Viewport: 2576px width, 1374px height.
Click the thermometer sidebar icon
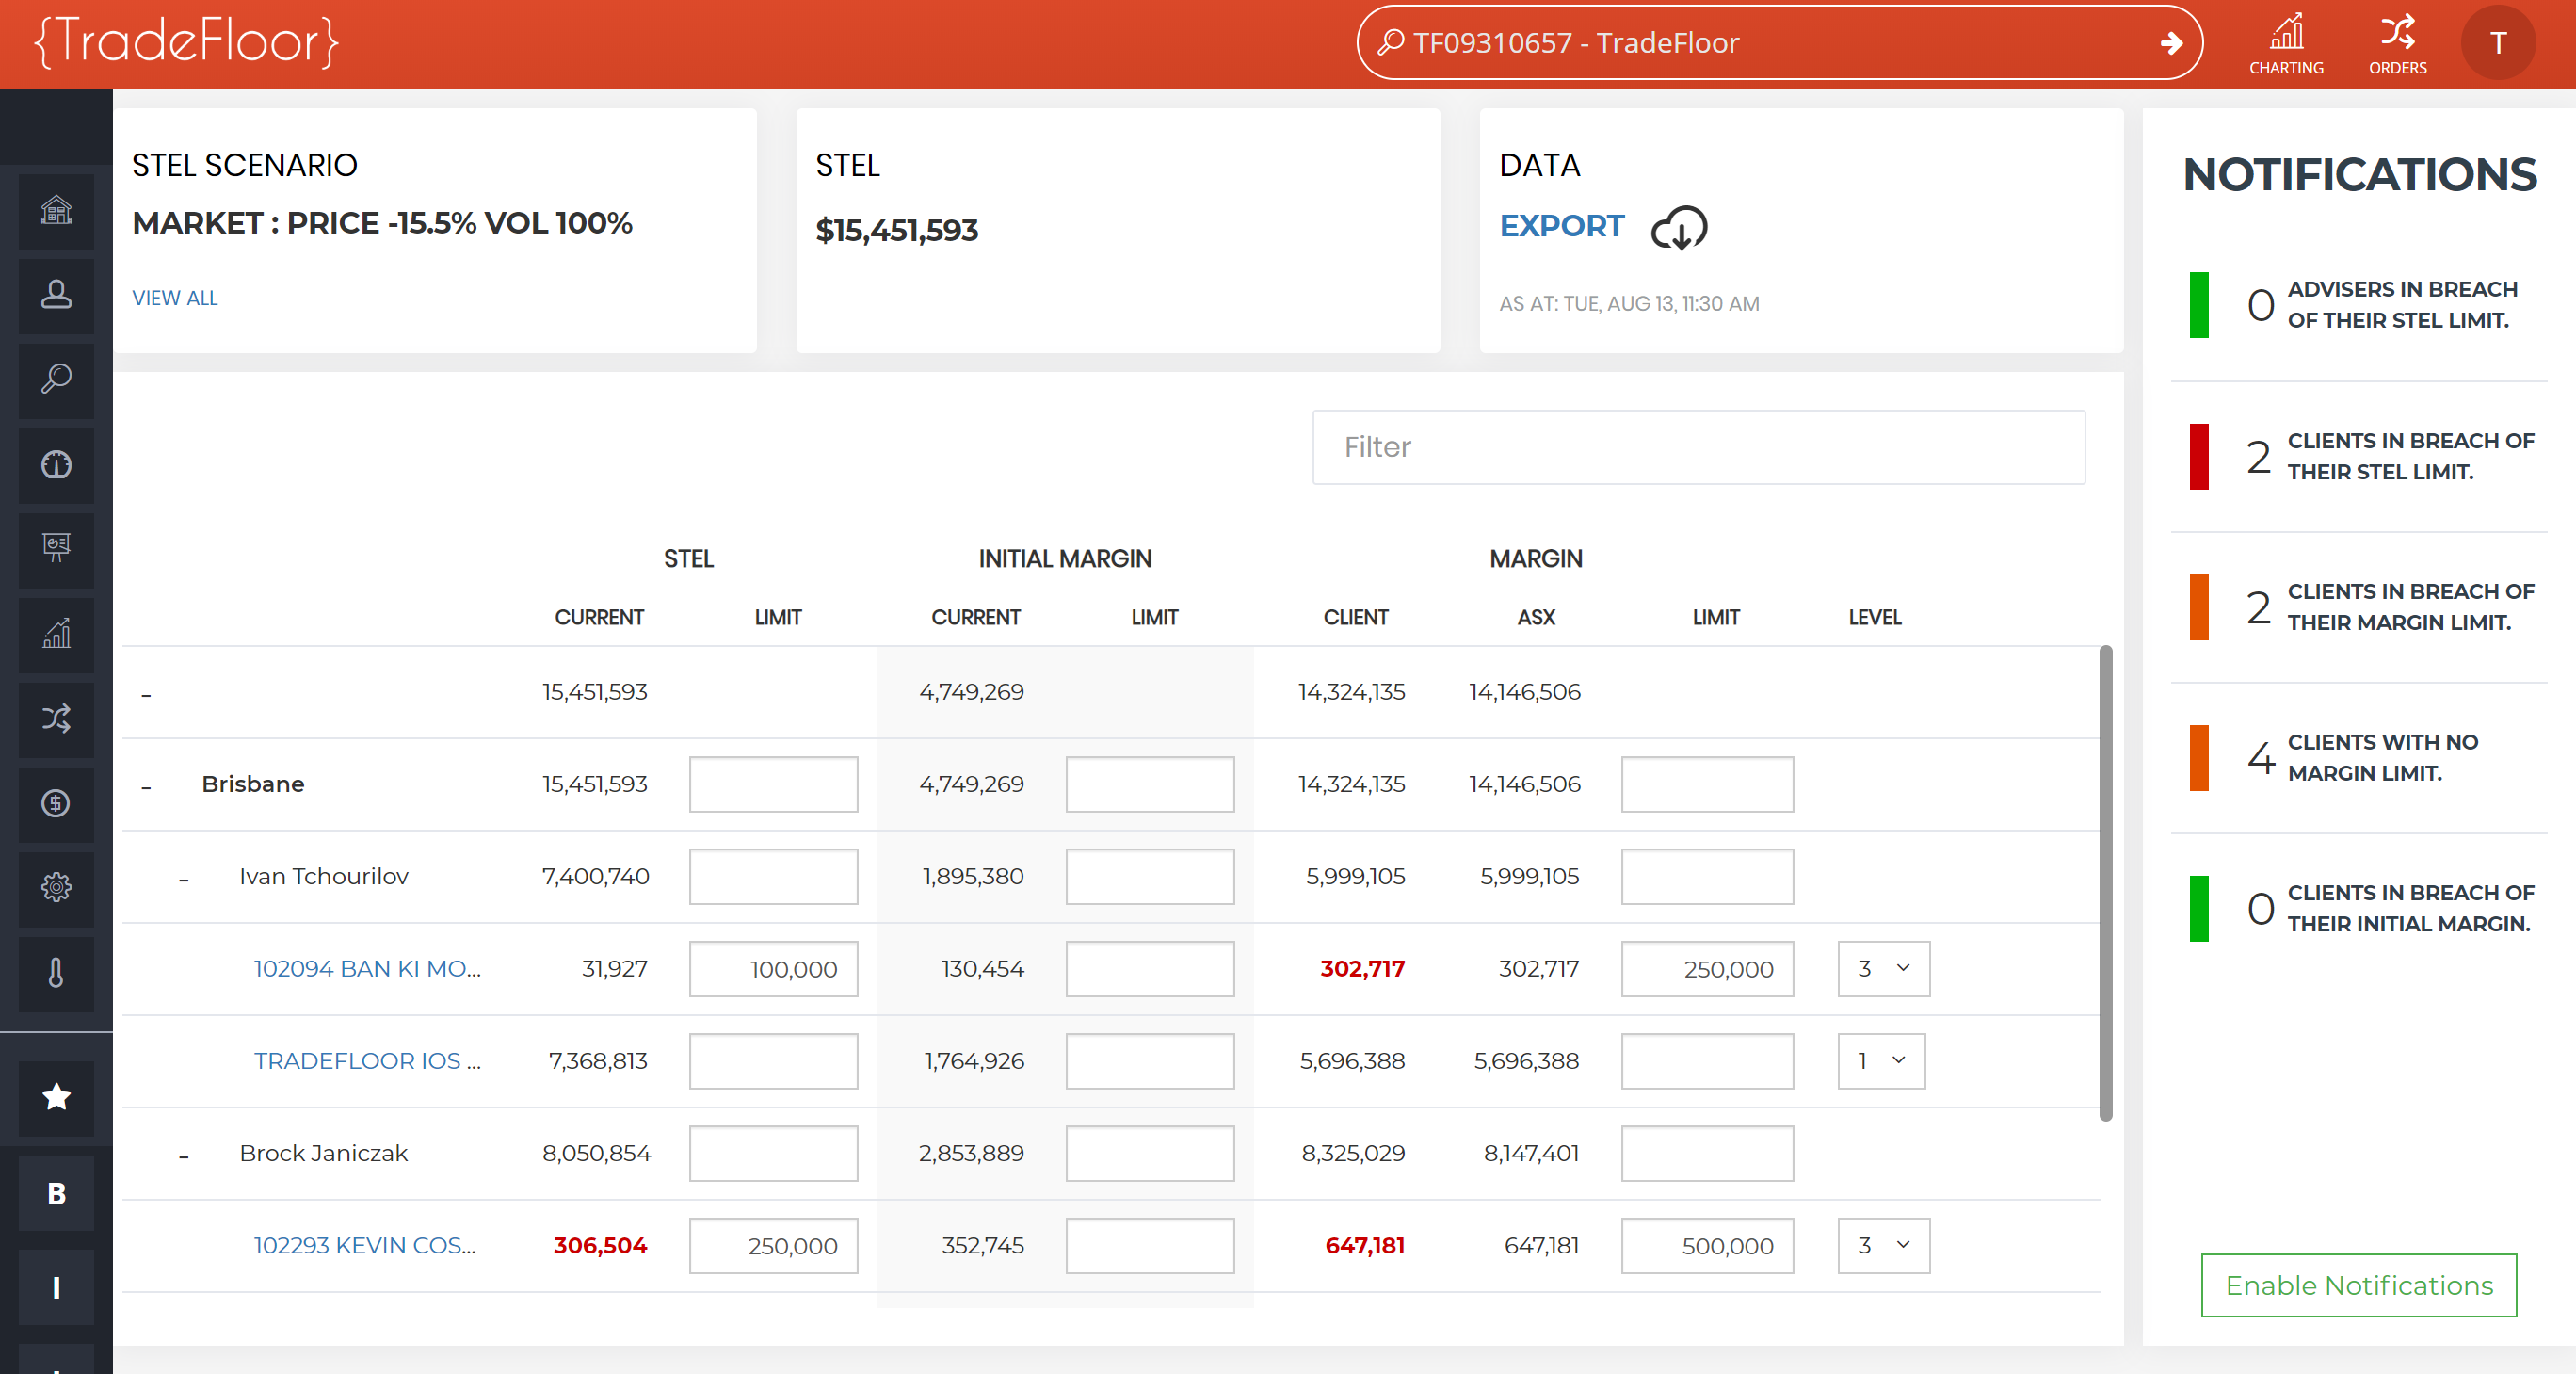coord(56,973)
